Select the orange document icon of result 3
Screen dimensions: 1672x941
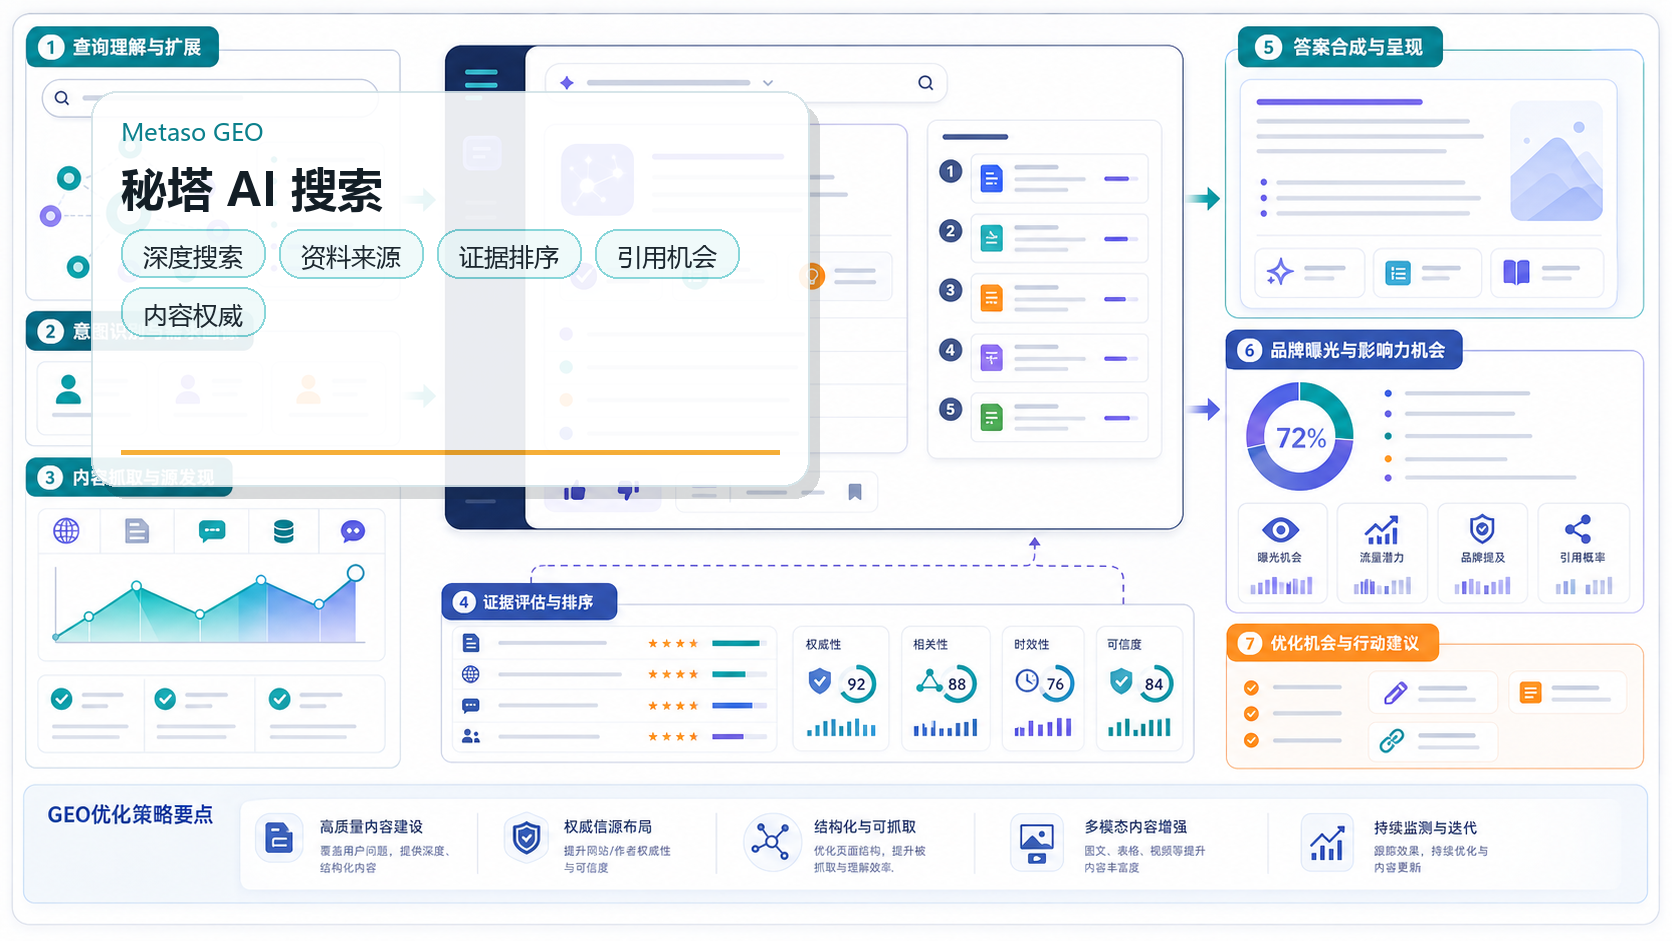pos(991,298)
